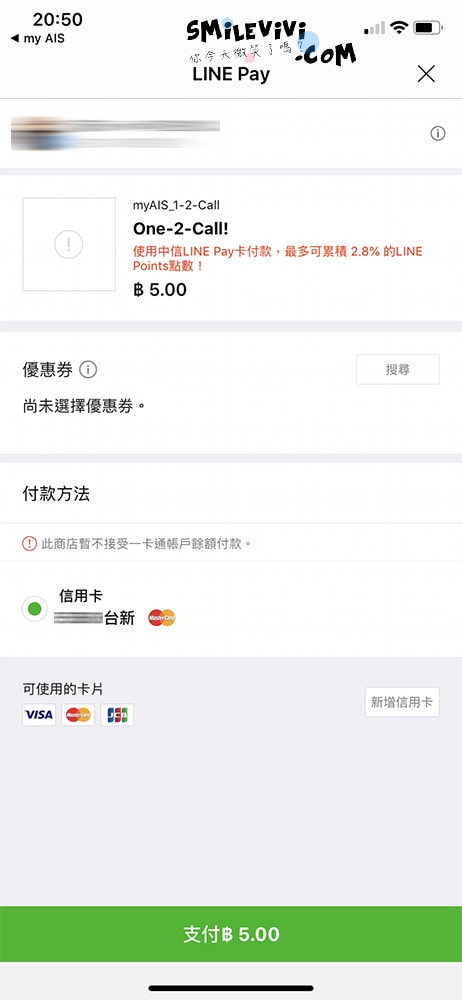Tap the info icon beside blurred account
This screenshot has height=1000, width=462.
438,133
